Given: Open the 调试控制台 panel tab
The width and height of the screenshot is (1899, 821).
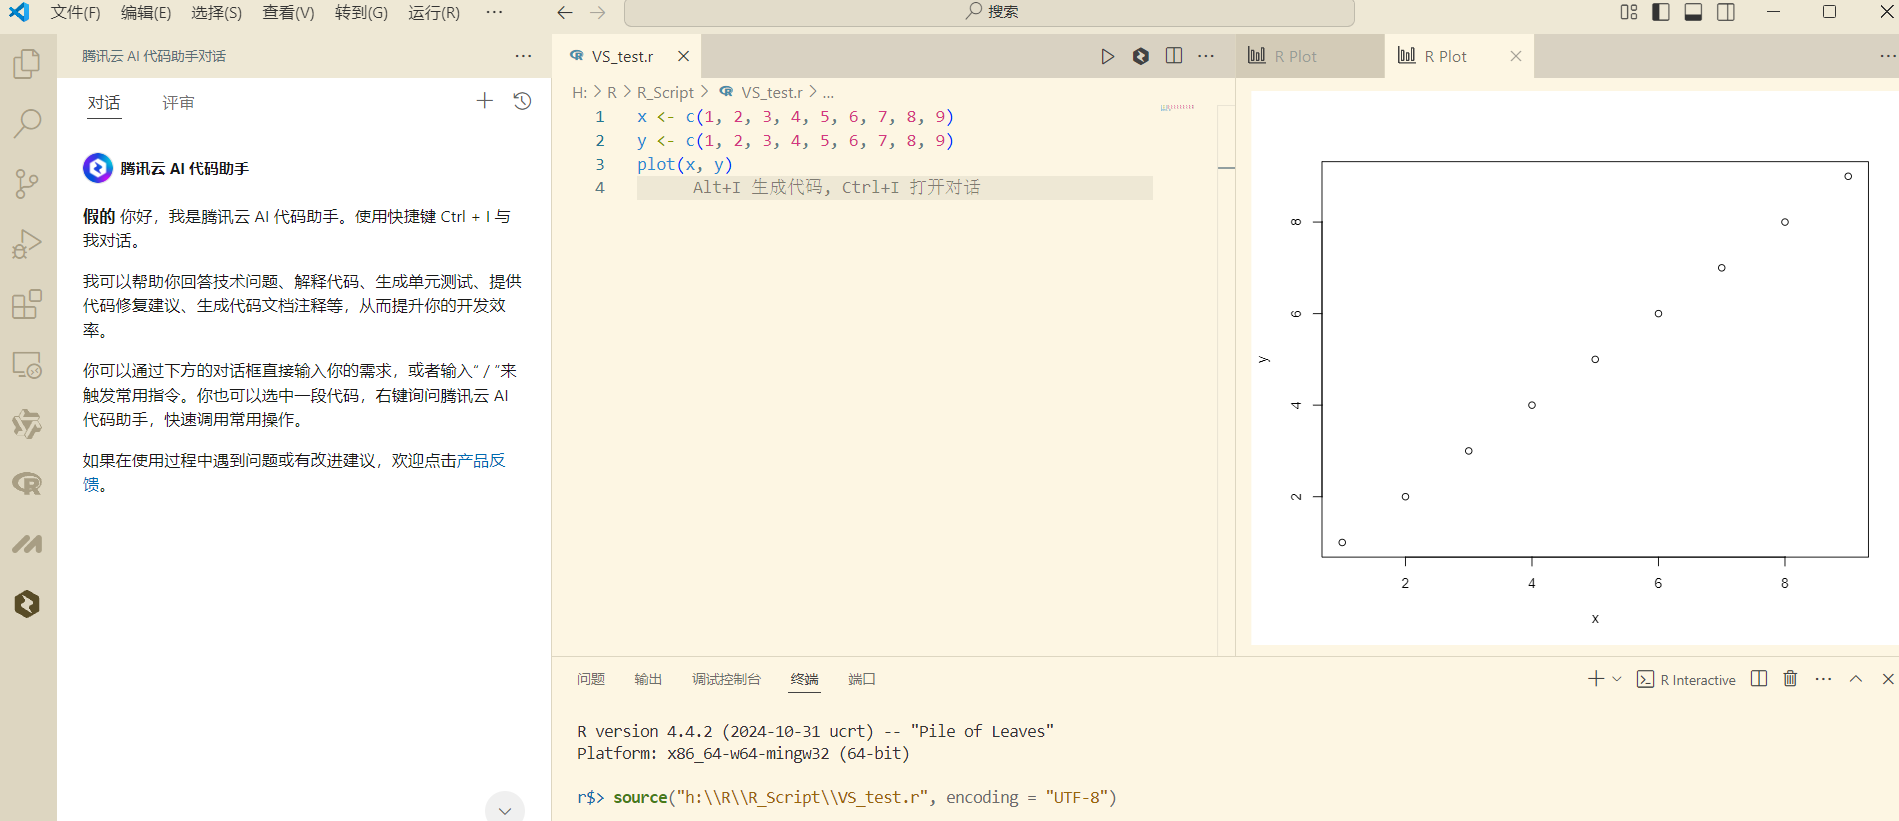Looking at the screenshot, I should (726, 679).
